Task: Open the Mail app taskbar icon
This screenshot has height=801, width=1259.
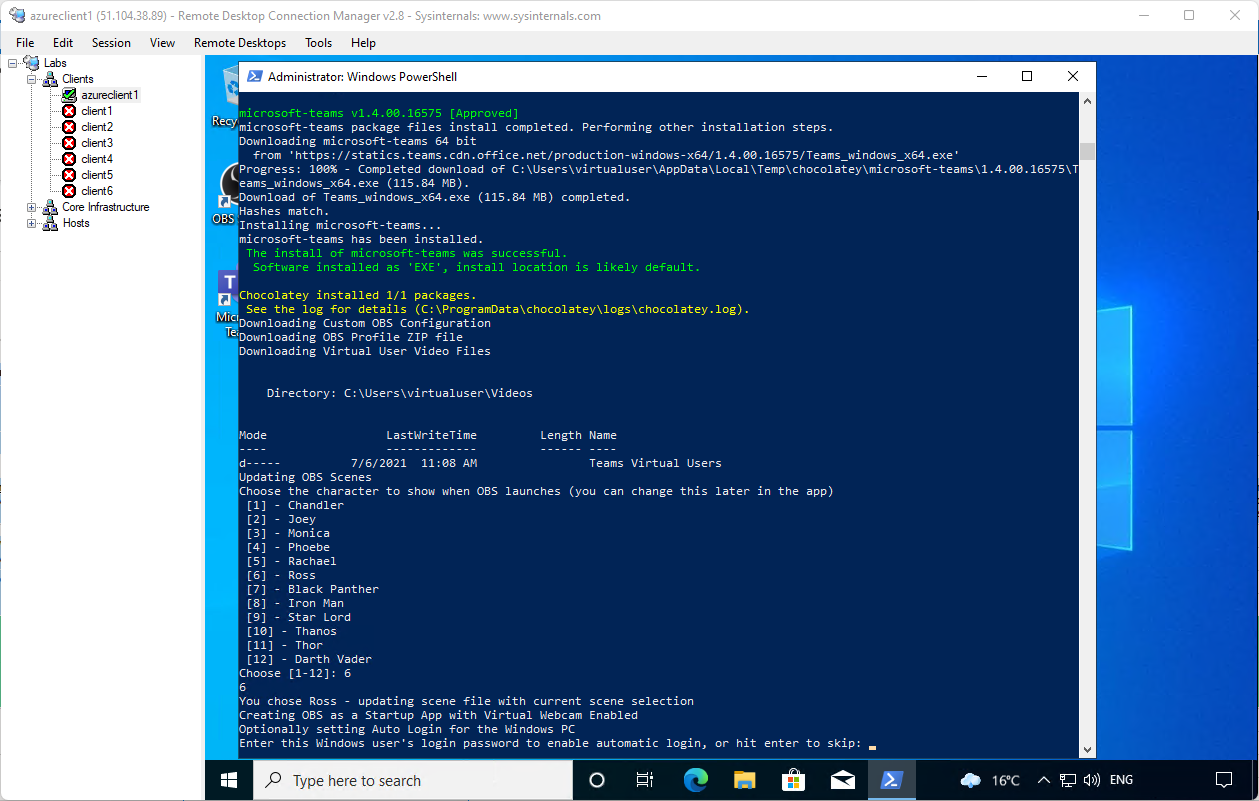Action: (x=842, y=780)
